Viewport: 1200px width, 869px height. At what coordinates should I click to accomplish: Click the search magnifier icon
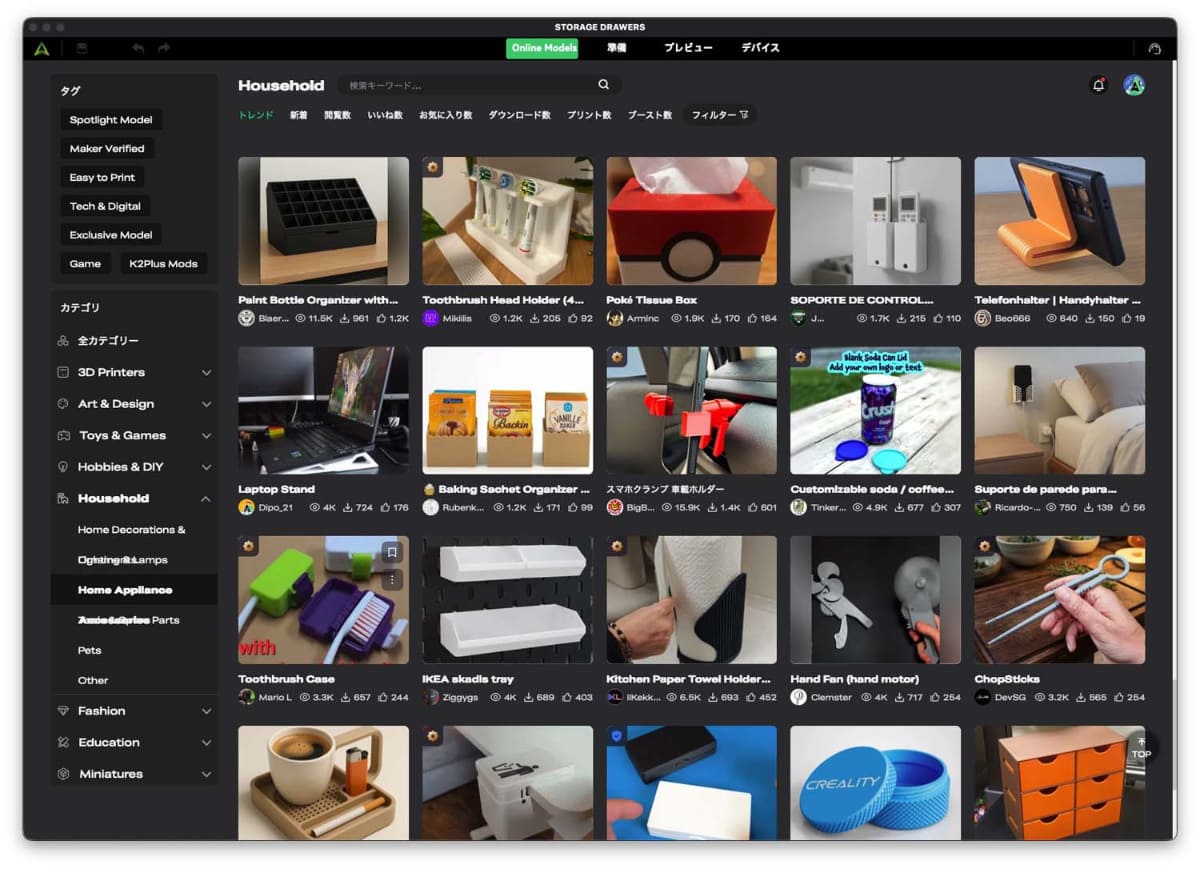(x=604, y=85)
